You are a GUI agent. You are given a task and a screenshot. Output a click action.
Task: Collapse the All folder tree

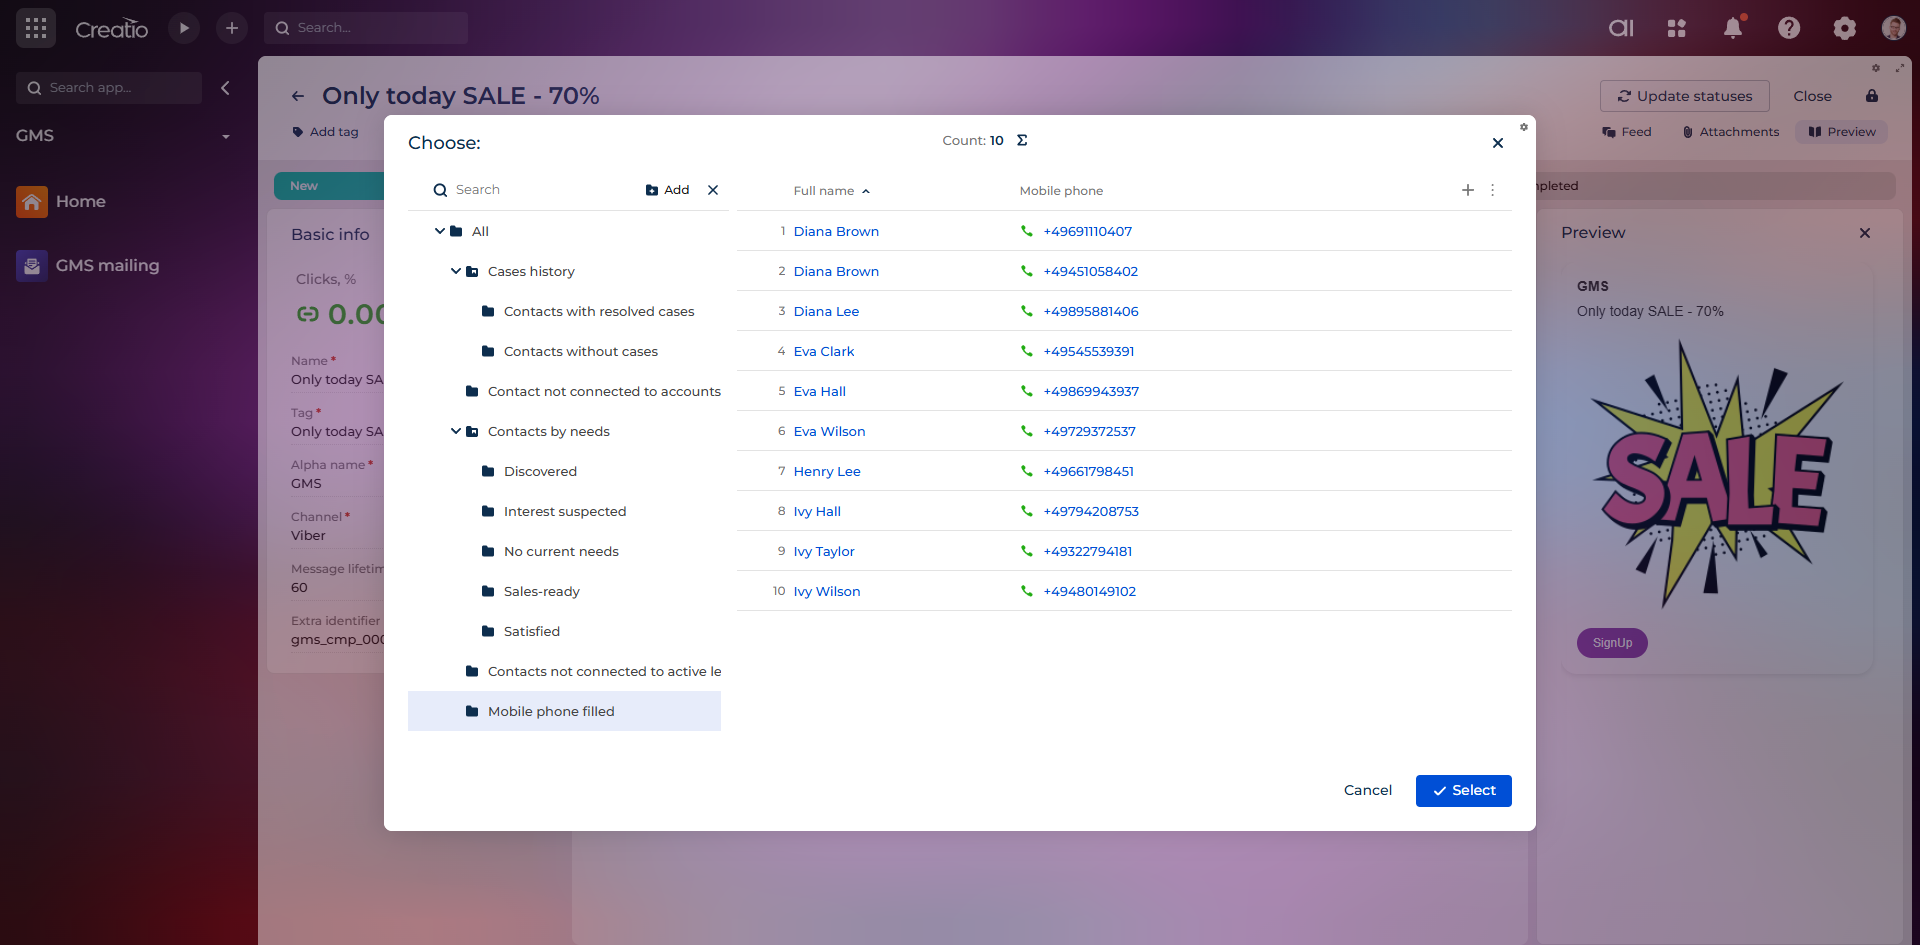tap(439, 231)
